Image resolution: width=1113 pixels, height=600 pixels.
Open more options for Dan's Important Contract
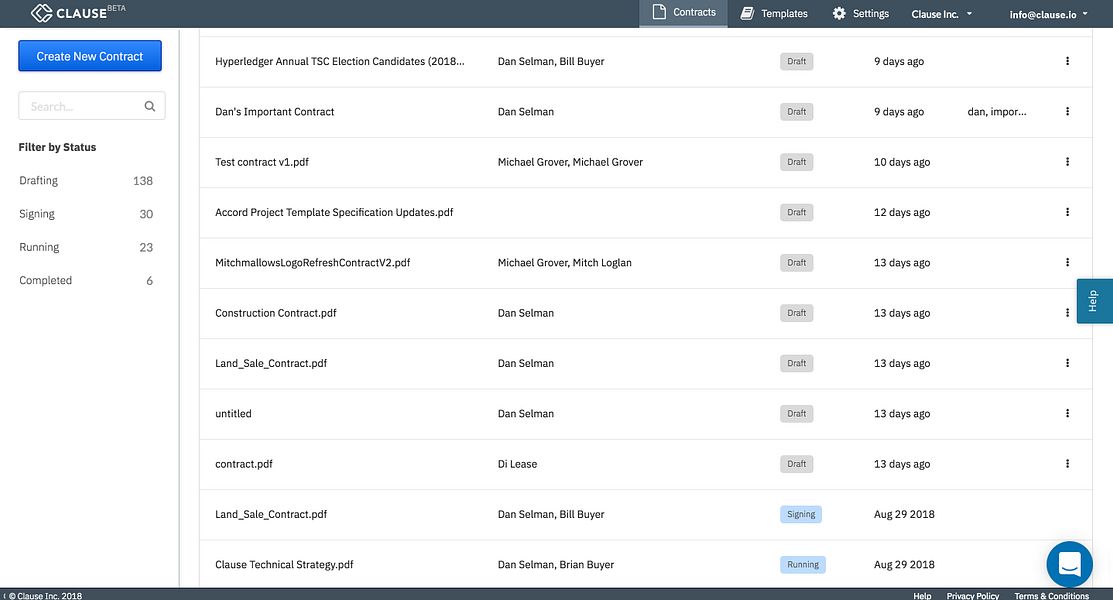pyautogui.click(x=1067, y=111)
